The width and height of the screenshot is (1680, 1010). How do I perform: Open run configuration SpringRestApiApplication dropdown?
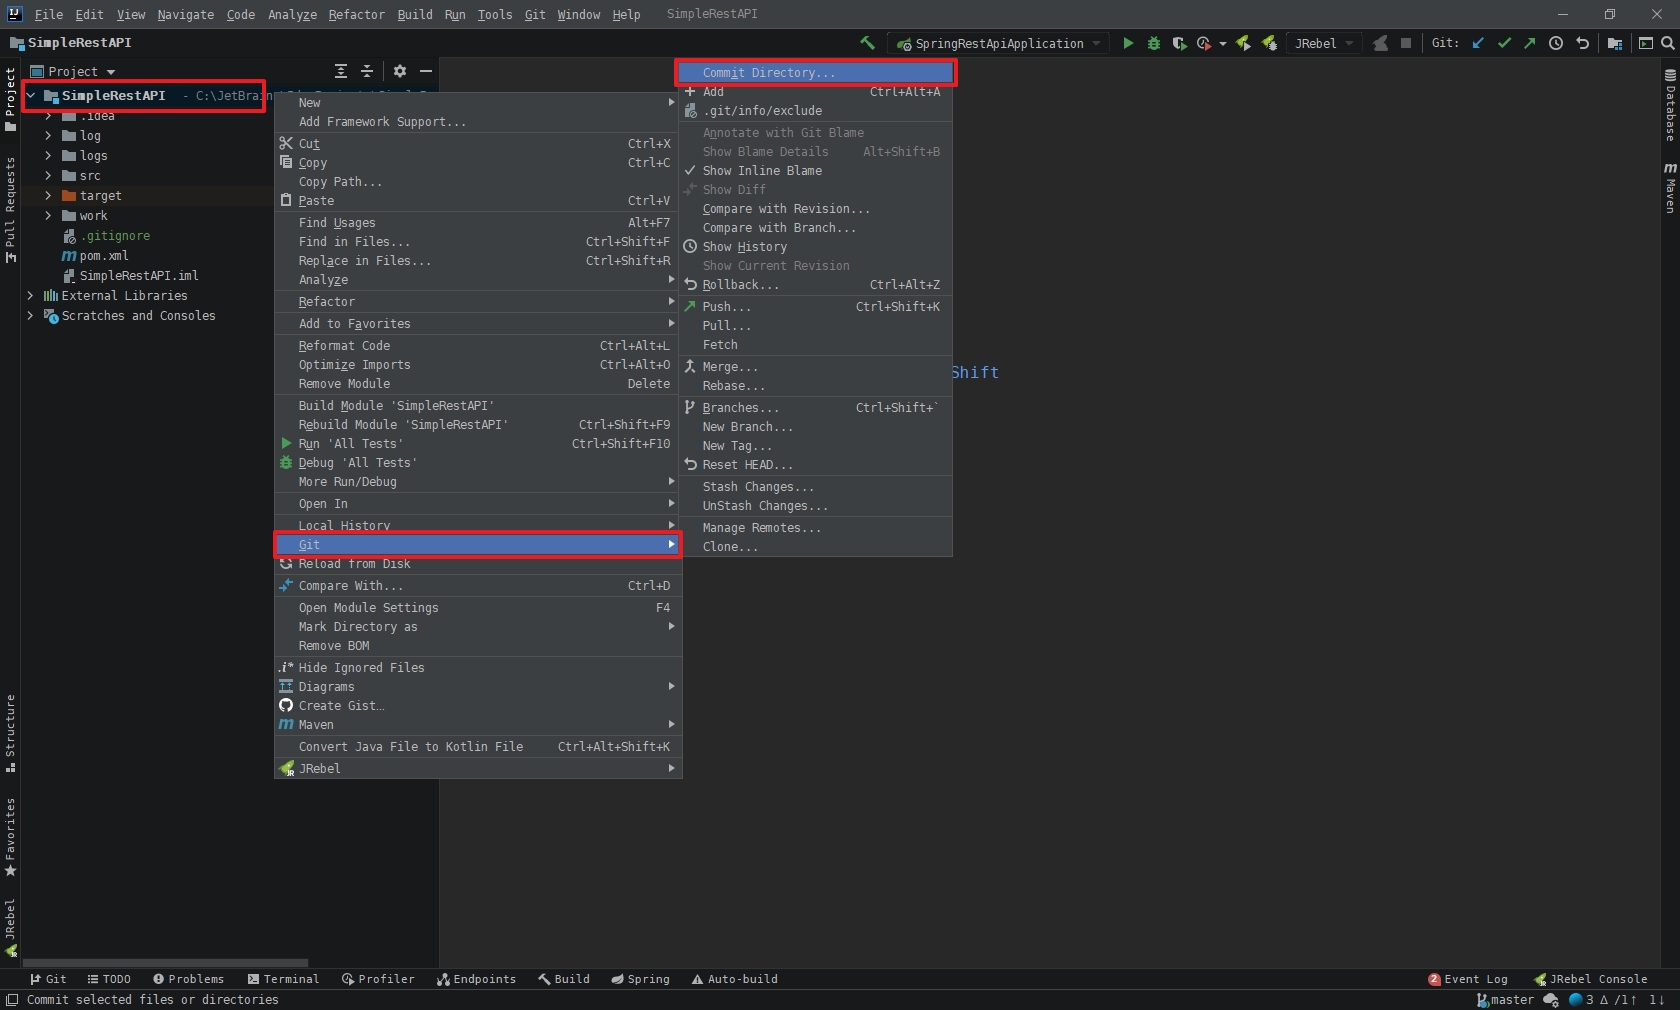(x=998, y=43)
